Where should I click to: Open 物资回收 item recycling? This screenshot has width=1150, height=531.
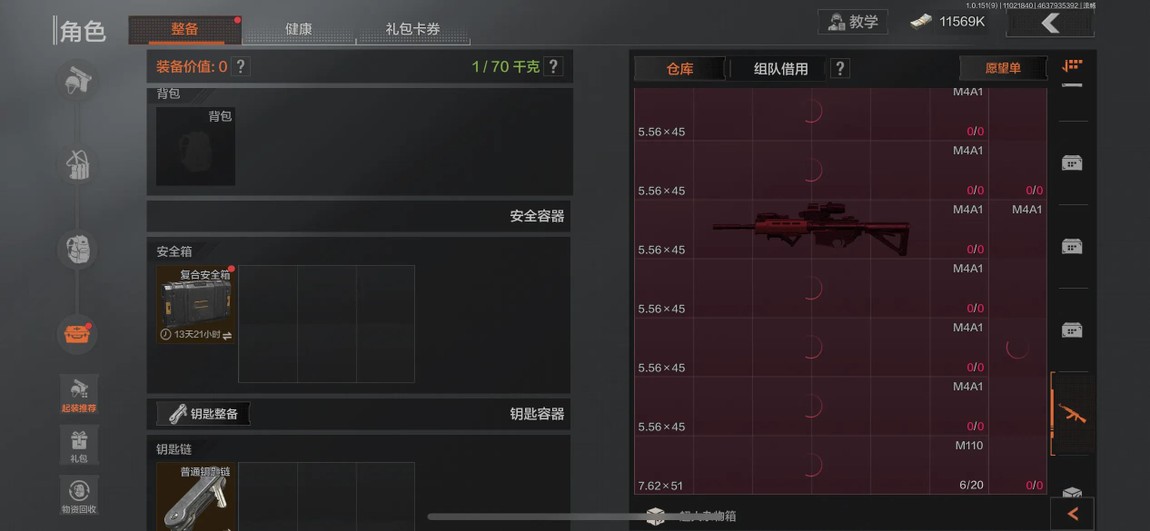pyautogui.click(x=79, y=494)
